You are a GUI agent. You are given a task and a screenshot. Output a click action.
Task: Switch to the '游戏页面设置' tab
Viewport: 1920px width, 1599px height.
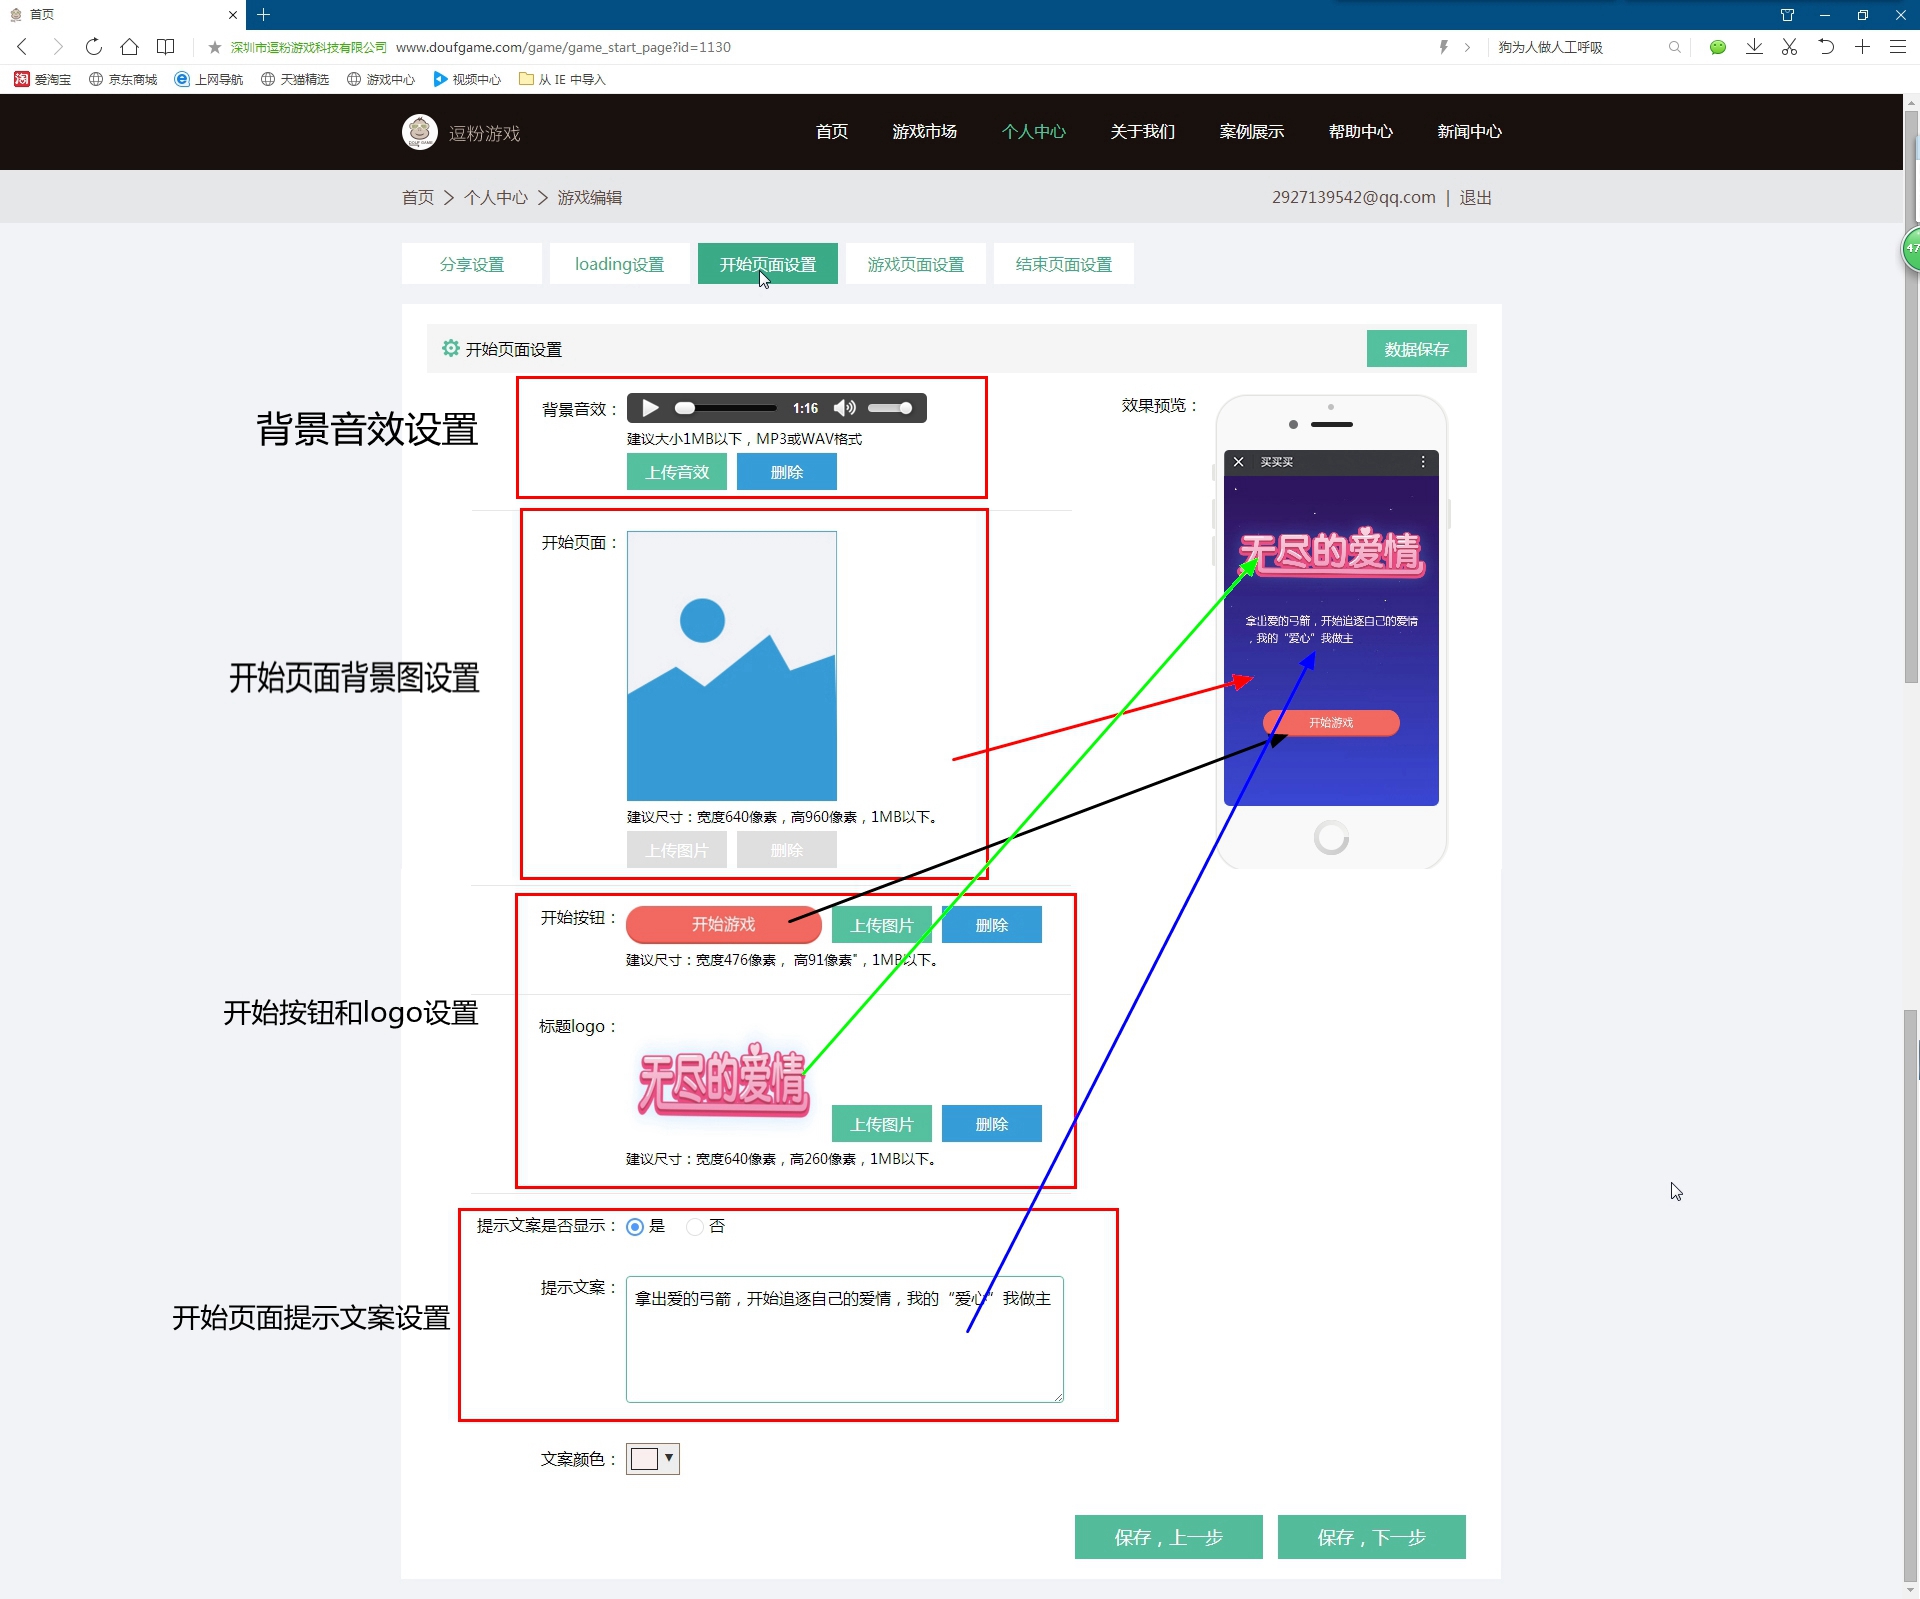click(x=915, y=265)
